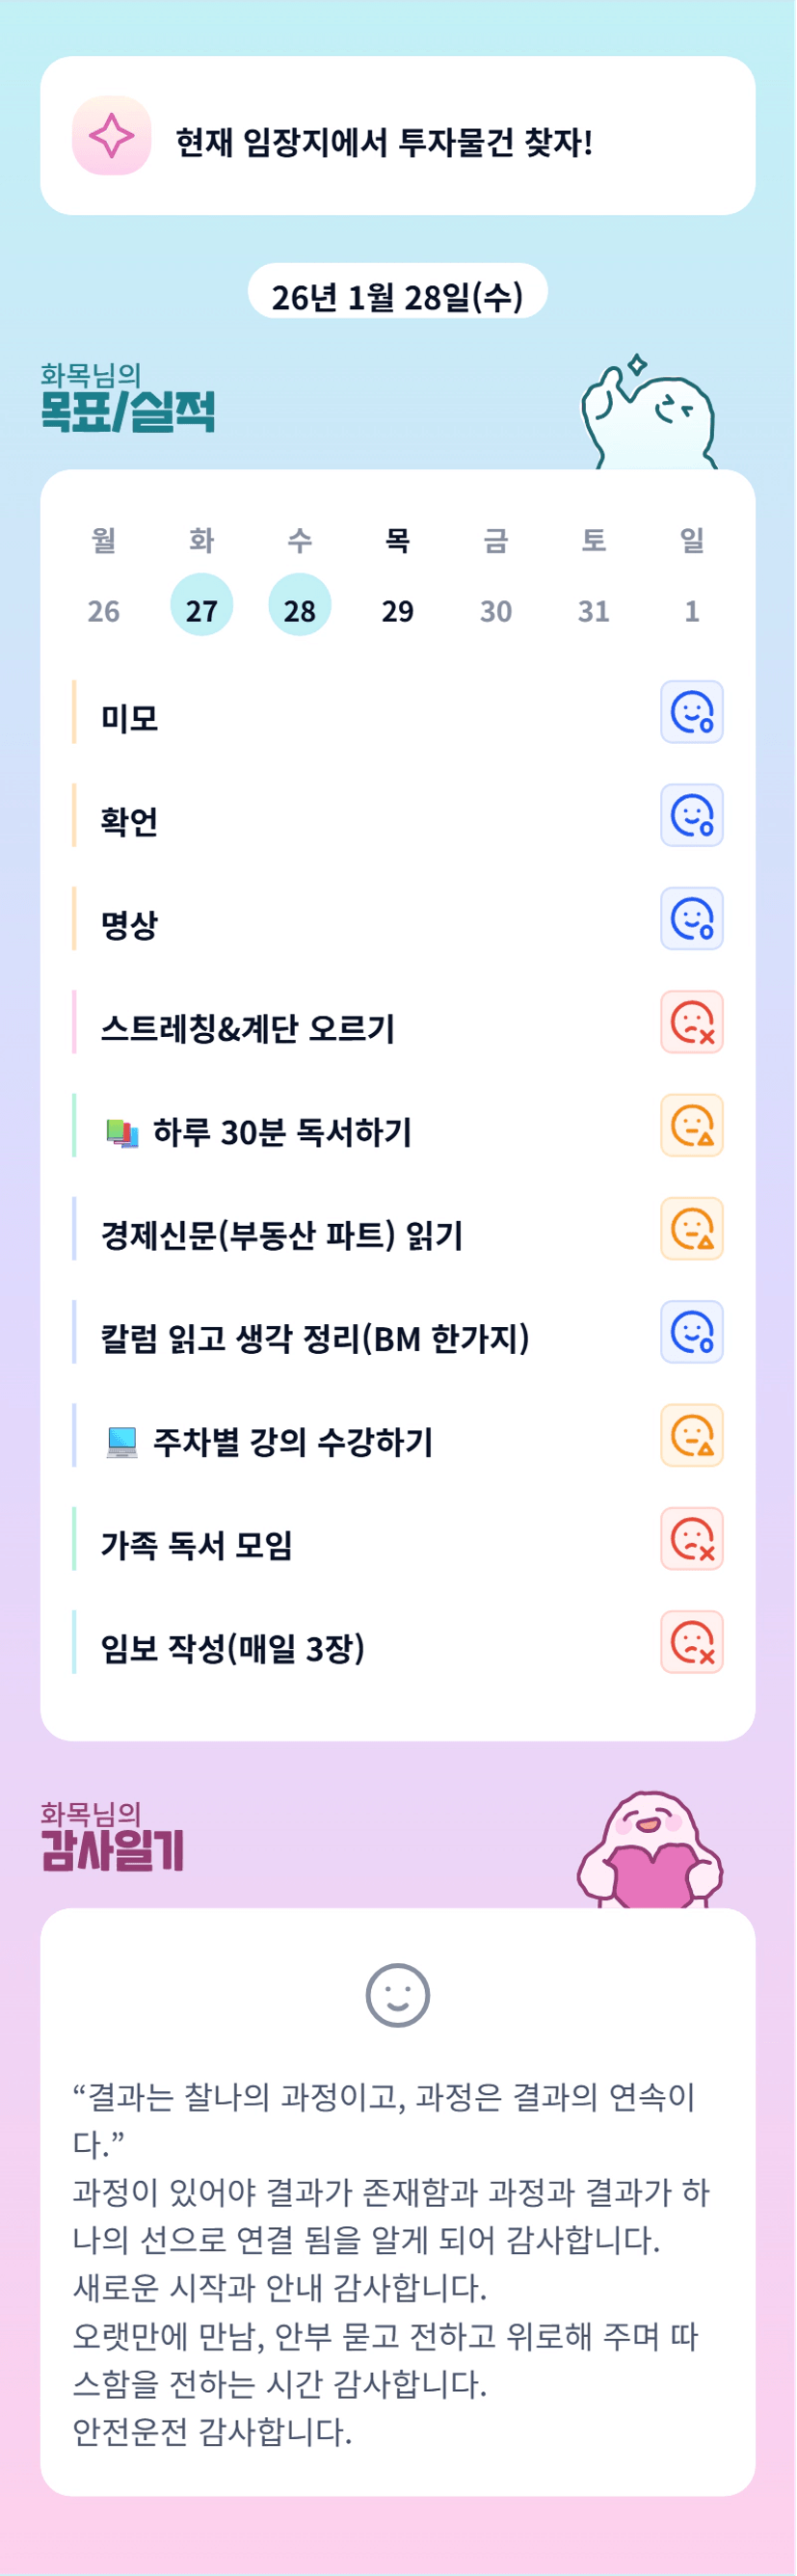The width and height of the screenshot is (797, 2576).
Task: Click the red status icon for 임보 작성
Action: pos(691,1642)
